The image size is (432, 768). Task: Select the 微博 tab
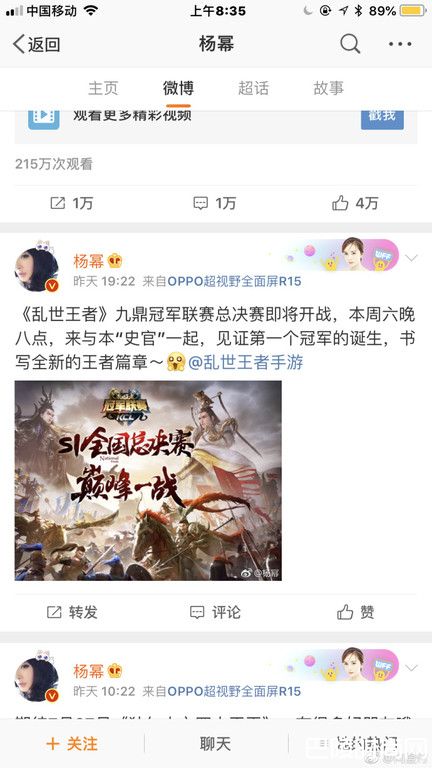178,88
